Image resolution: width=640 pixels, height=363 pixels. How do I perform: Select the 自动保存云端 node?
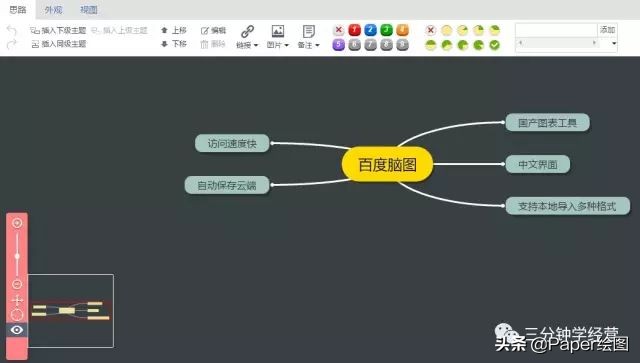(227, 185)
